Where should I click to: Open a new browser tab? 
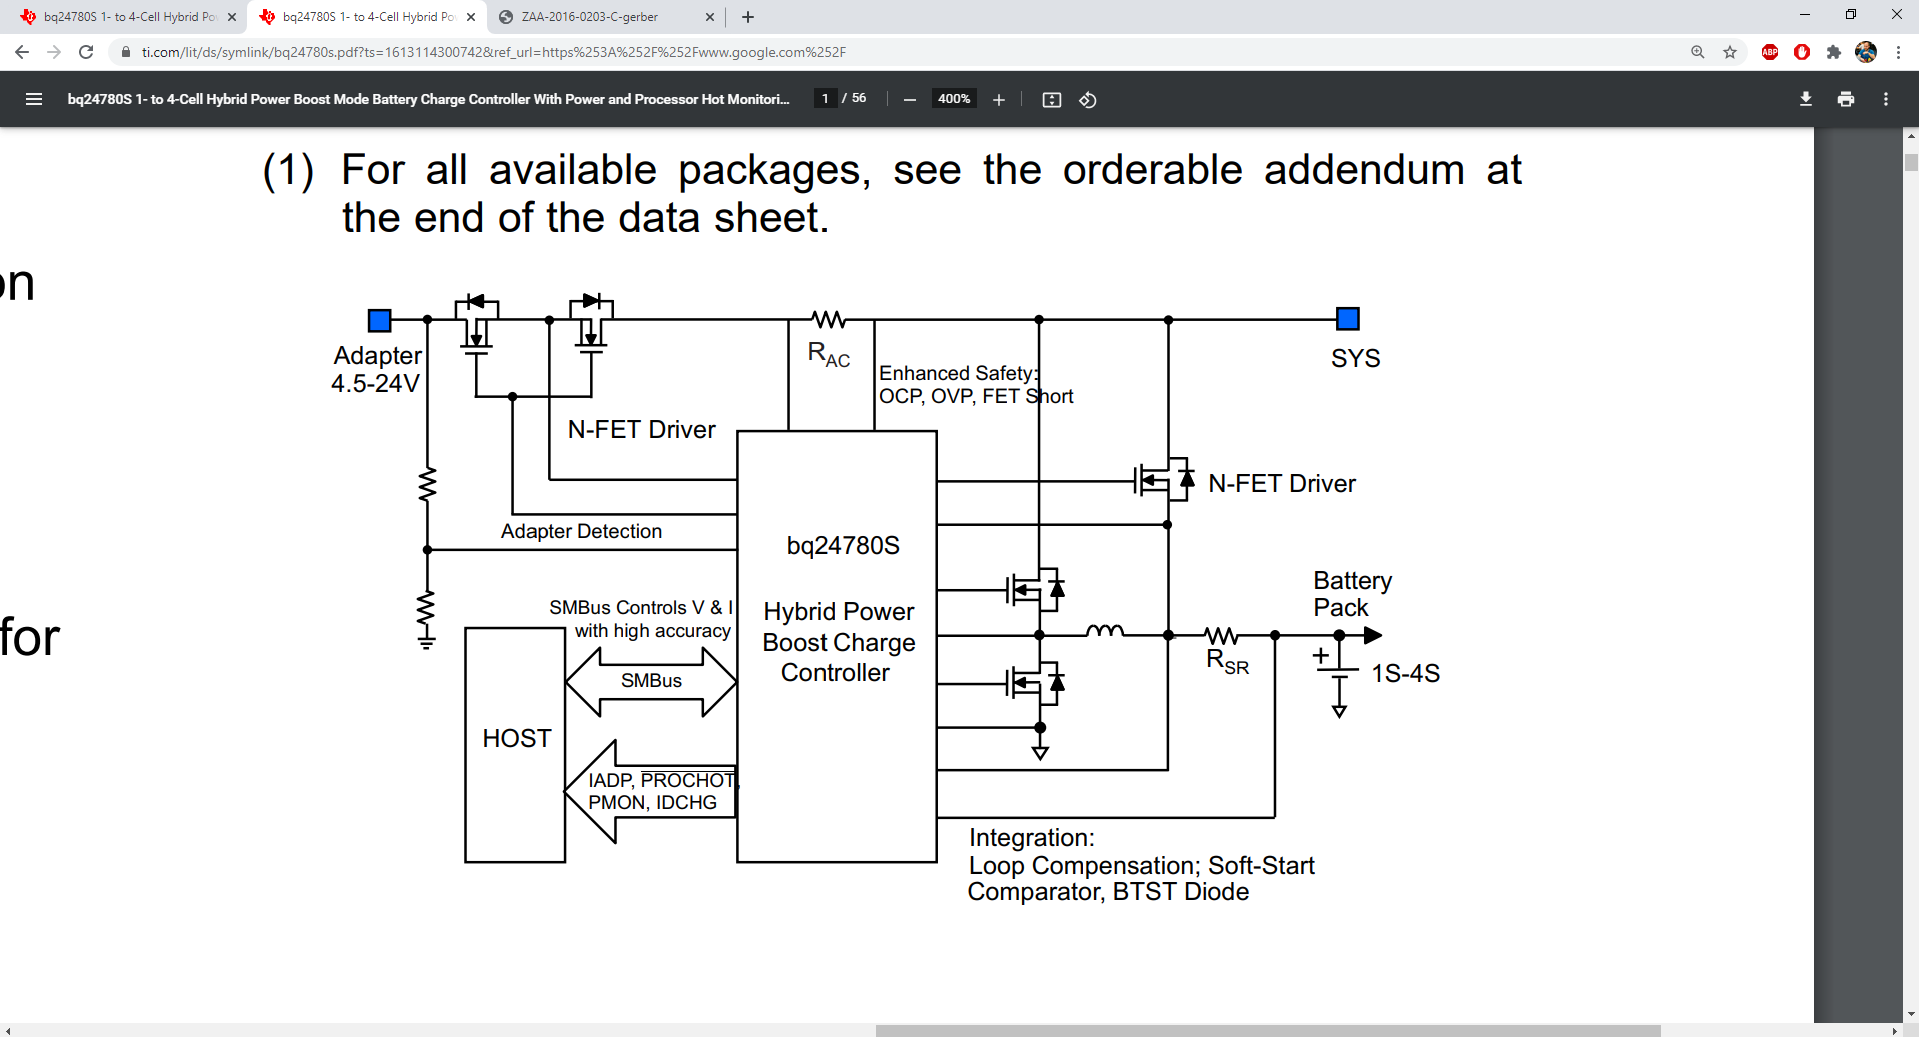(x=748, y=17)
